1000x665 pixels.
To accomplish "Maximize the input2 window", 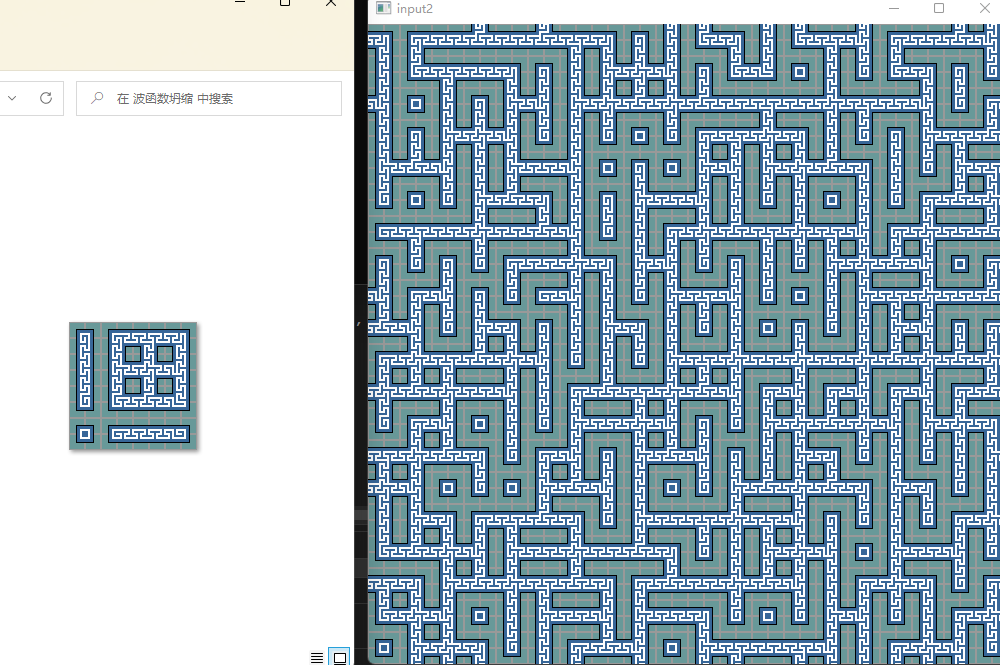I will click(x=939, y=8).
